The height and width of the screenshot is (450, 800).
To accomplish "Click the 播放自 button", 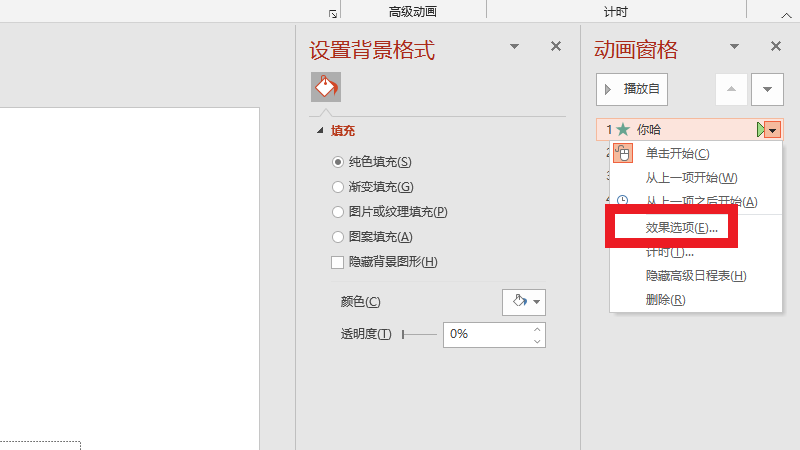I will coord(632,89).
